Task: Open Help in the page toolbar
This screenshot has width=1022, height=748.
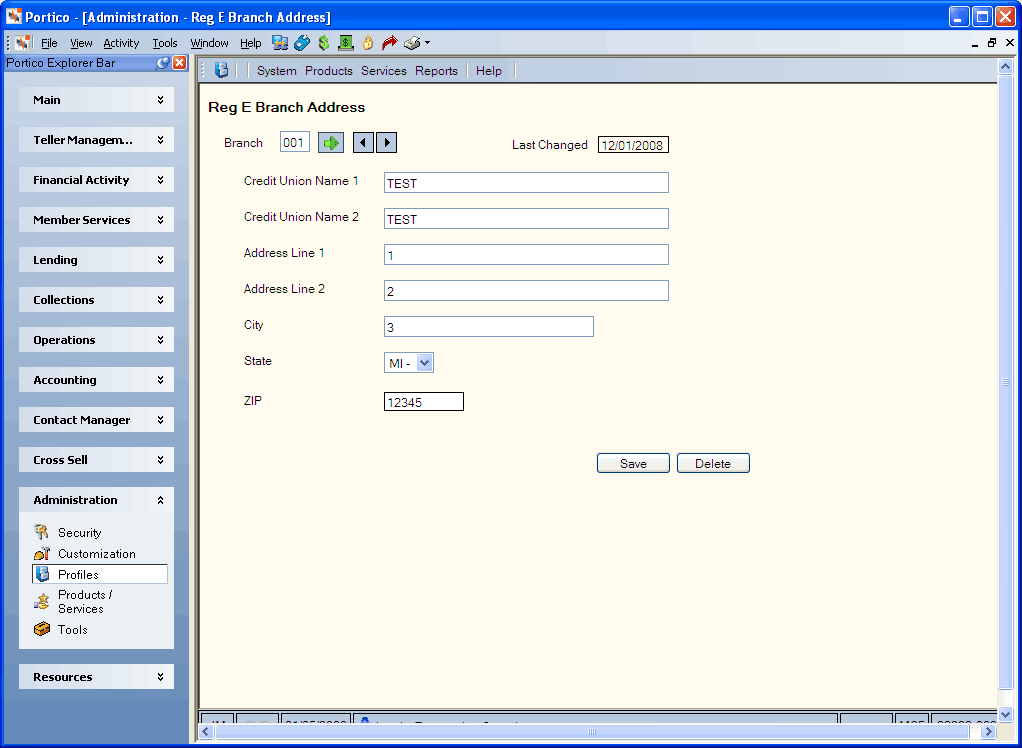Action: pyautogui.click(x=489, y=71)
